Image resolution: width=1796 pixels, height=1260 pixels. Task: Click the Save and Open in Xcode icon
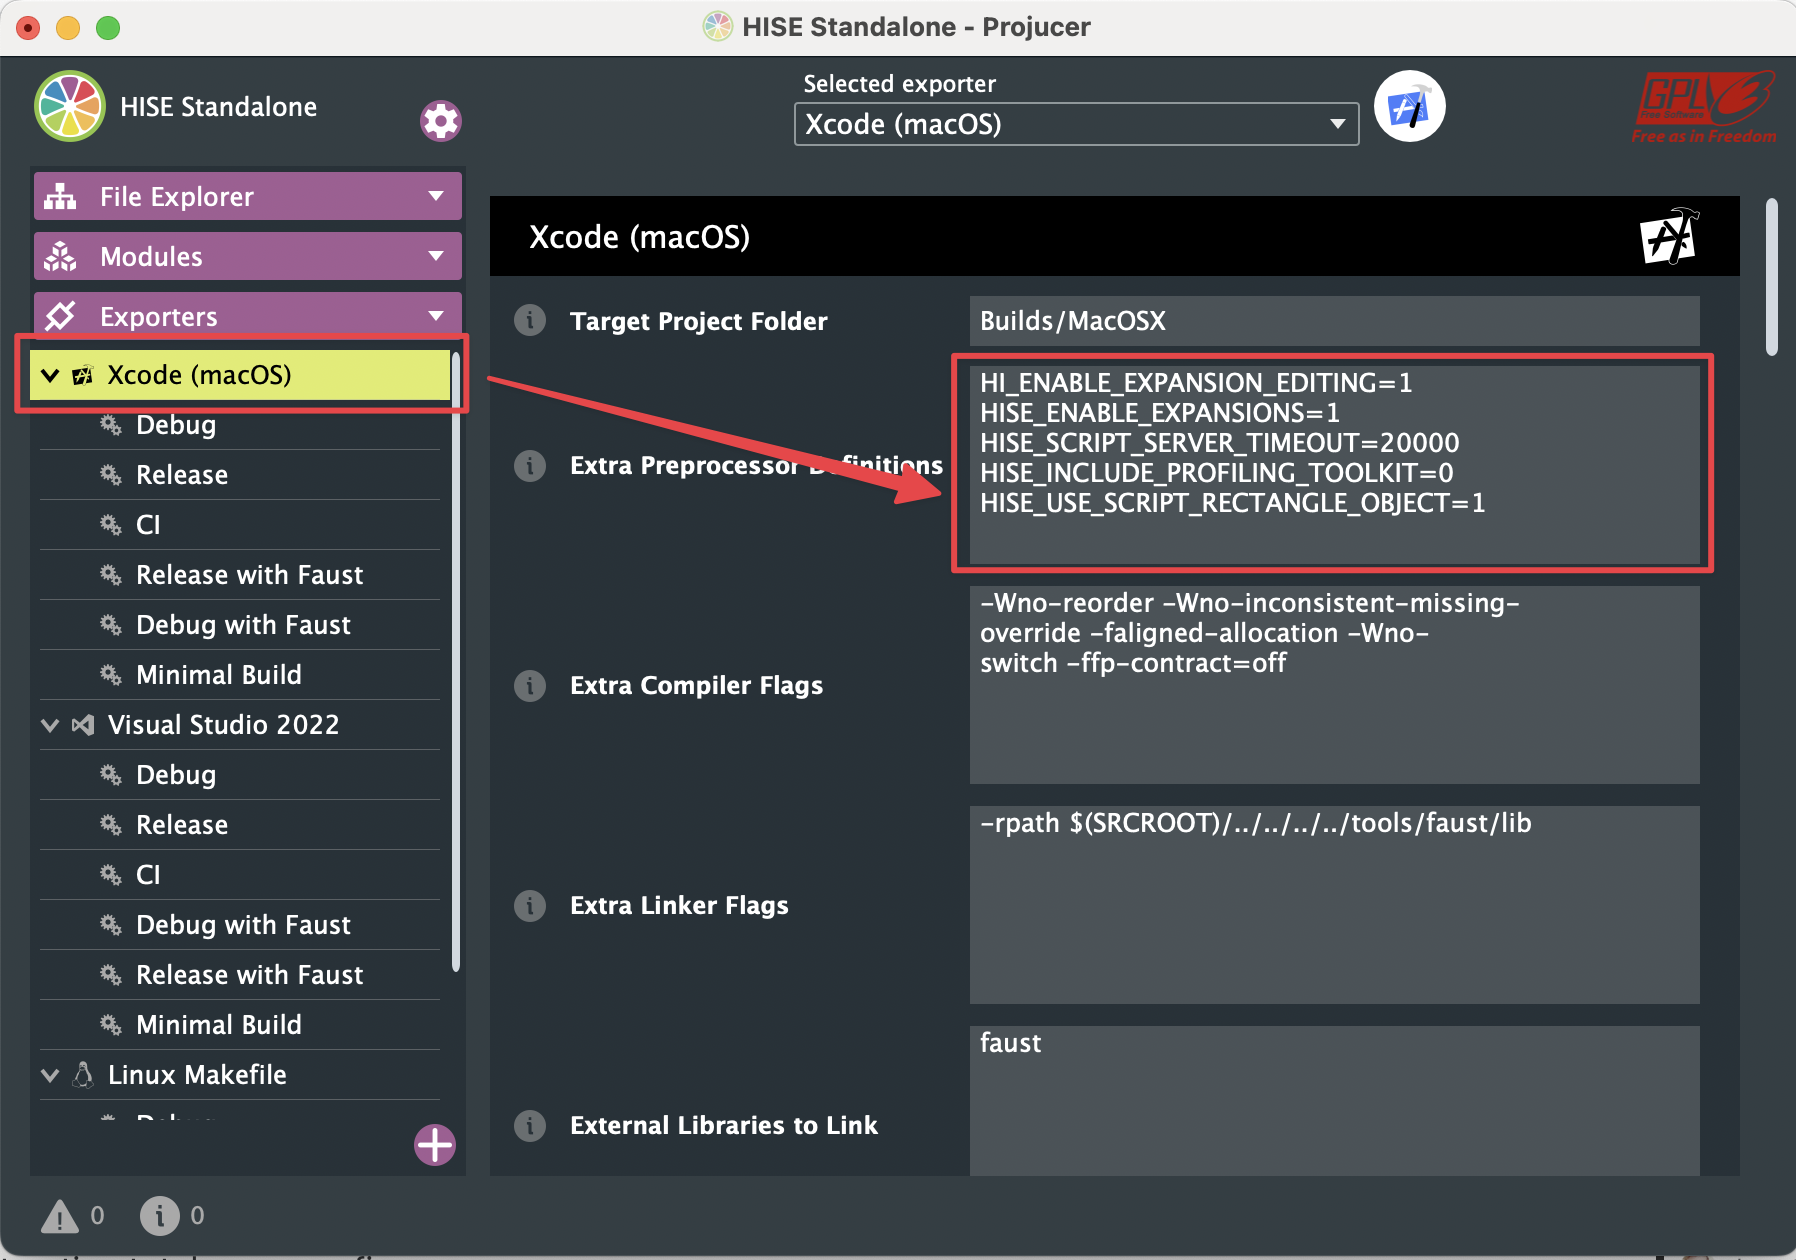pyautogui.click(x=1409, y=107)
